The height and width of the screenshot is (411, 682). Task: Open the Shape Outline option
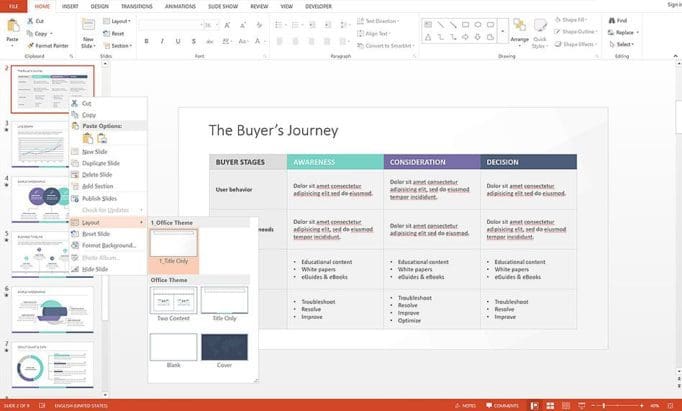click(x=575, y=32)
